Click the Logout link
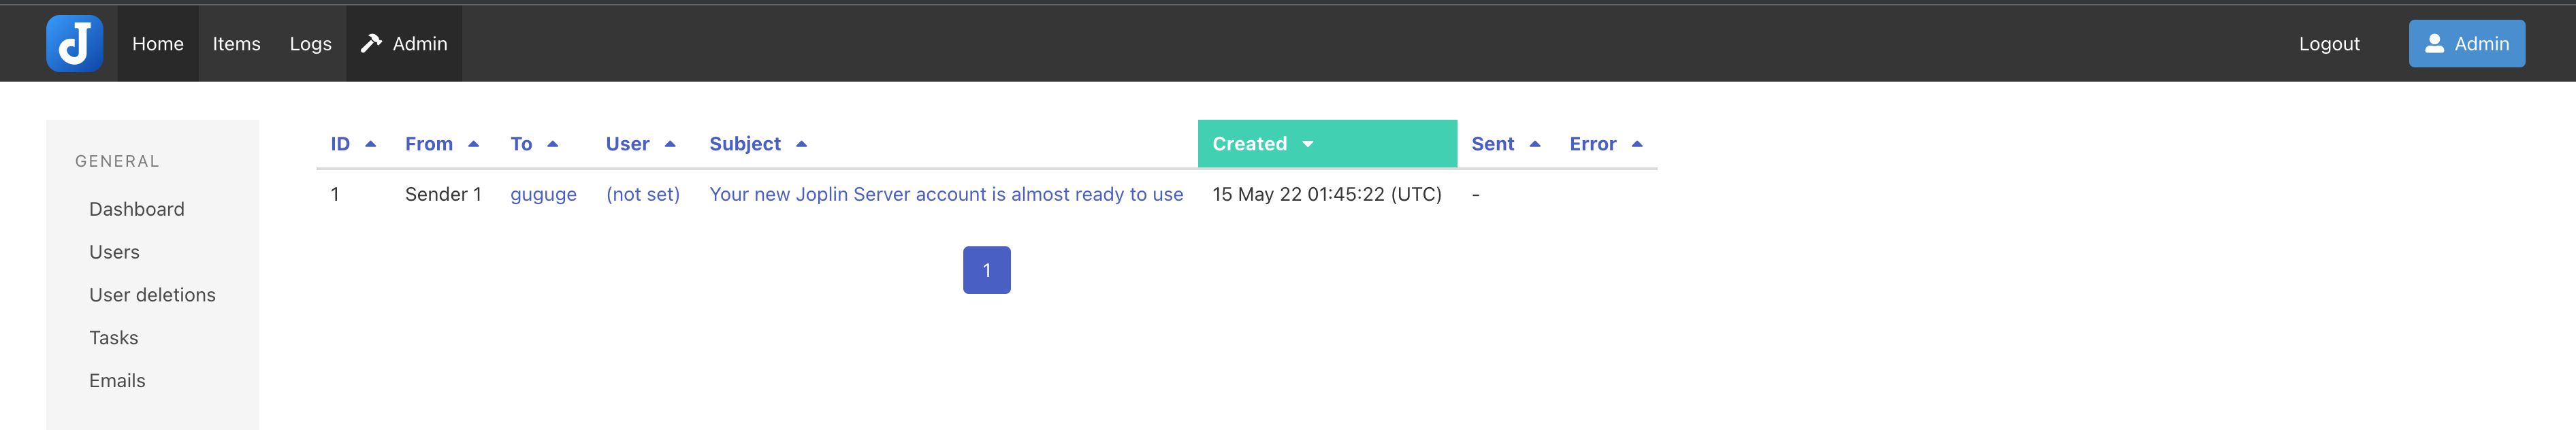This screenshot has width=2576, height=445. coord(2328,44)
